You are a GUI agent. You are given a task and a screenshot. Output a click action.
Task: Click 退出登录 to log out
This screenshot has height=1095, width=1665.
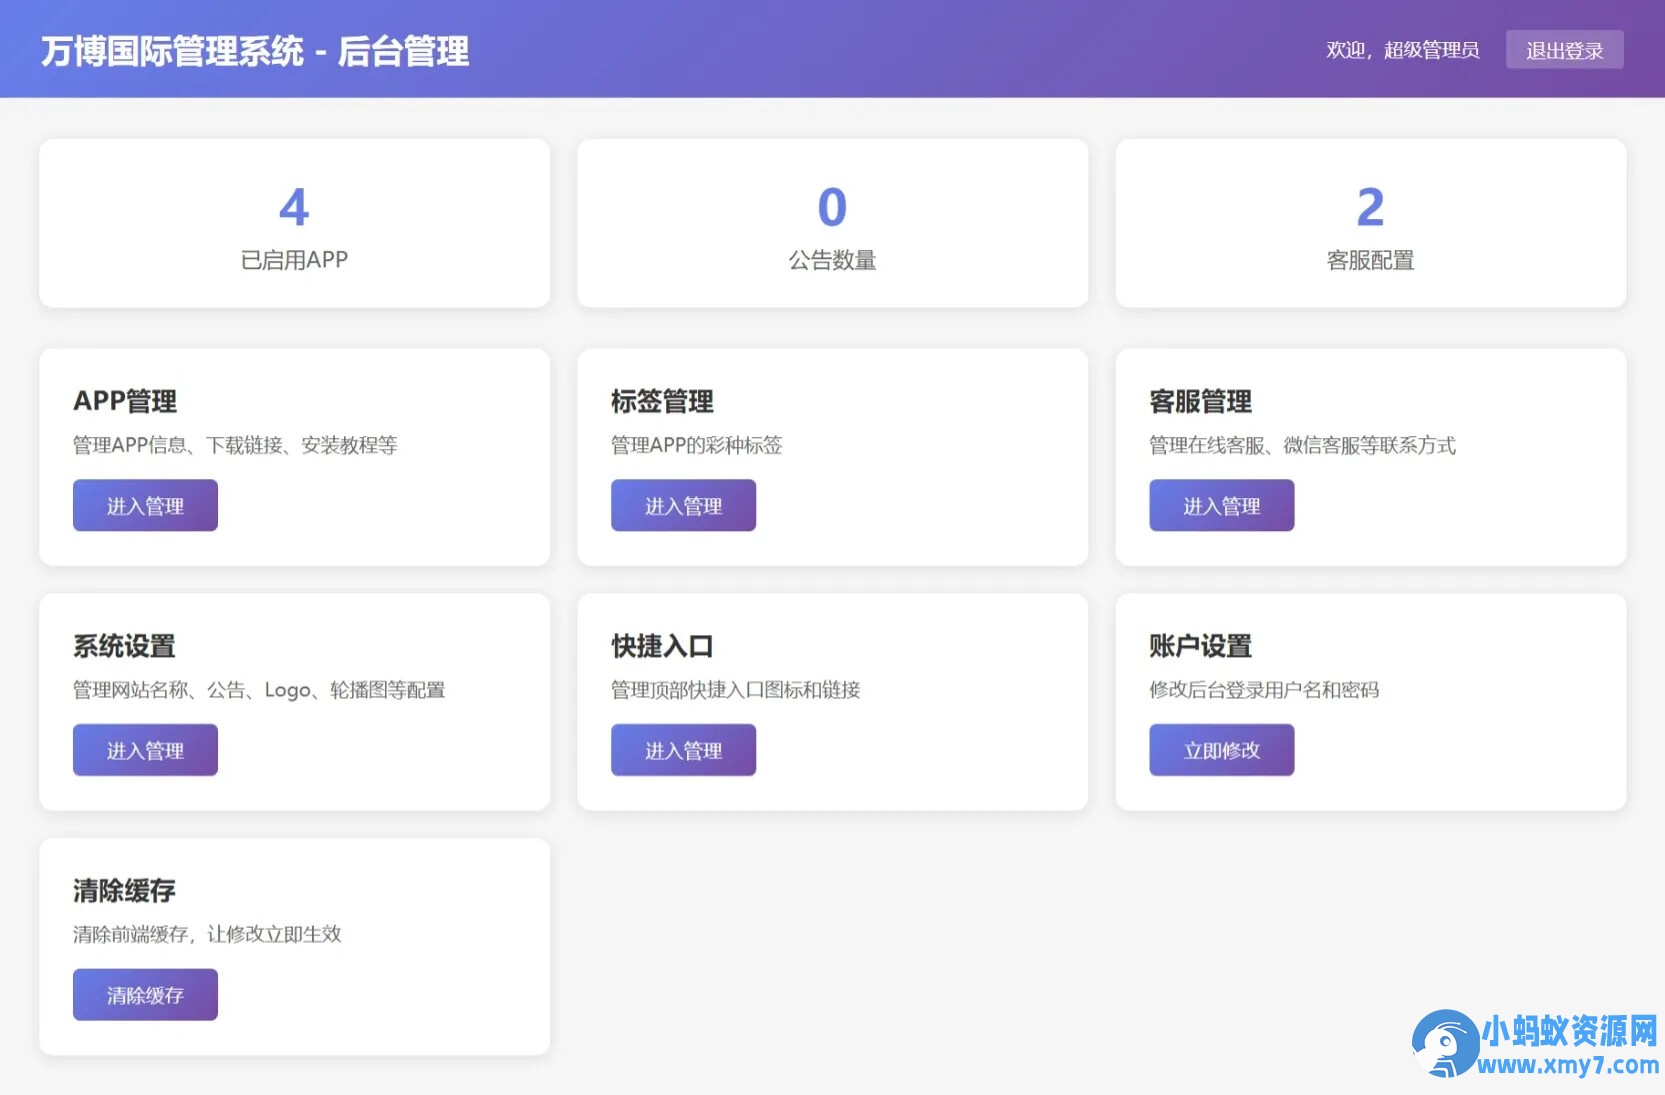[1564, 49]
